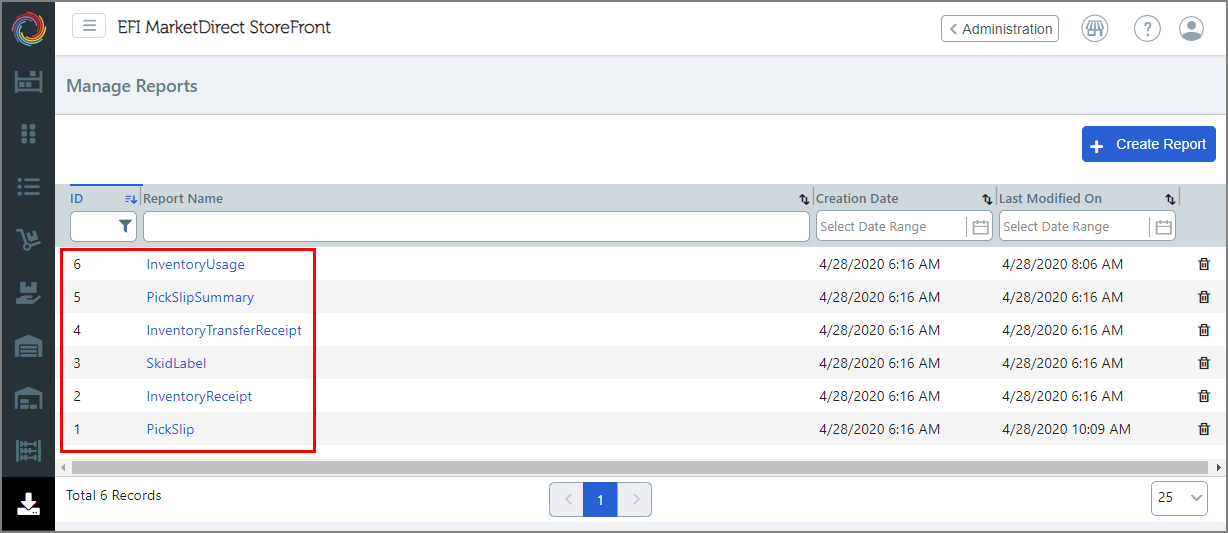This screenshot has width=1228, height=533.
Task: Select the grid apps sidebar icon
Action: tap(28, 134)
